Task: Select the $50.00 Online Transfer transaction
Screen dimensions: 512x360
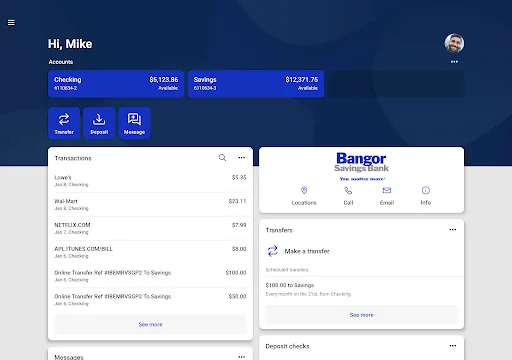Action: tap(150, 300)
